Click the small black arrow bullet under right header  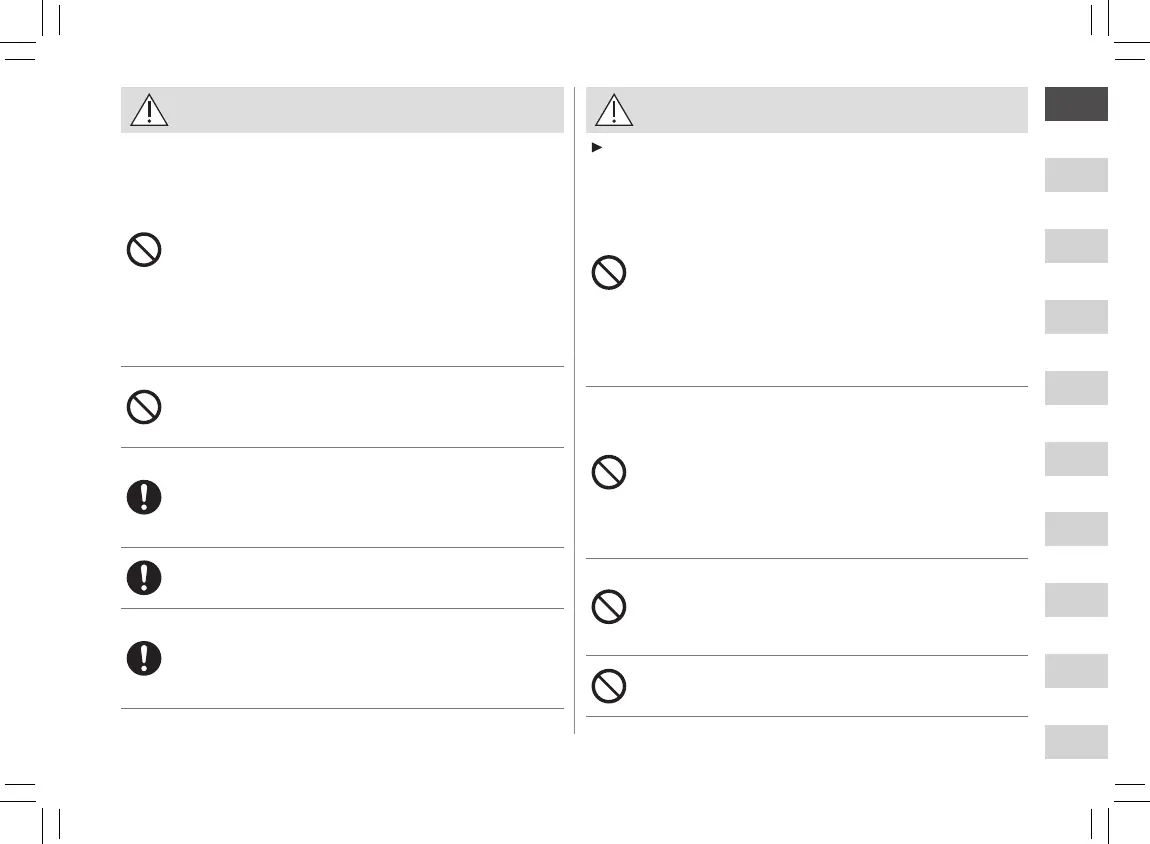coord(595,148)
